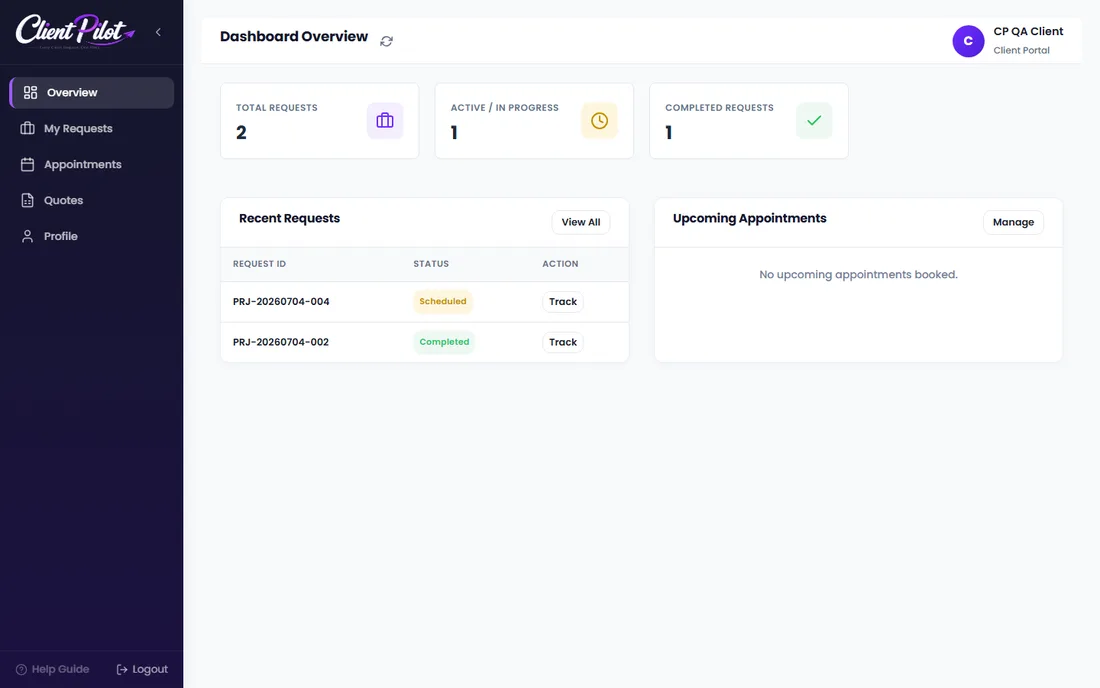Image resolution: width=1100 pixels, height=688 pixels.
Task: Open the Help Guide link
Action: tap(53, 670)
